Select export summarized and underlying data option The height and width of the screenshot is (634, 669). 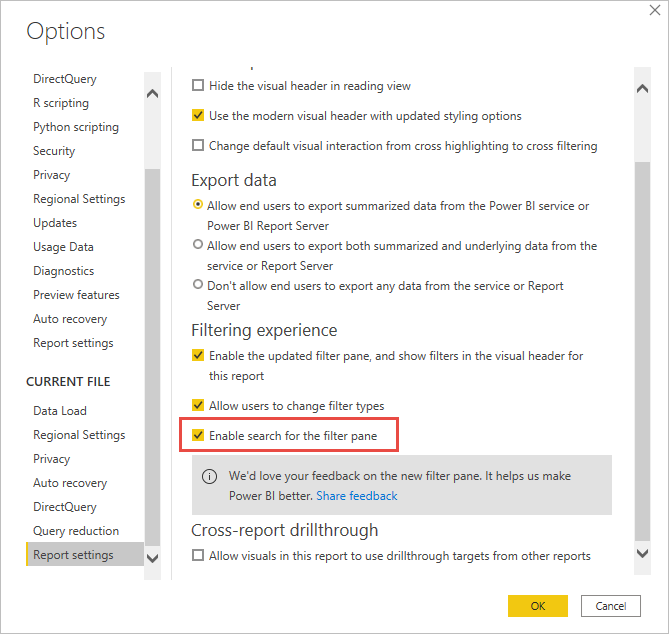198,244
